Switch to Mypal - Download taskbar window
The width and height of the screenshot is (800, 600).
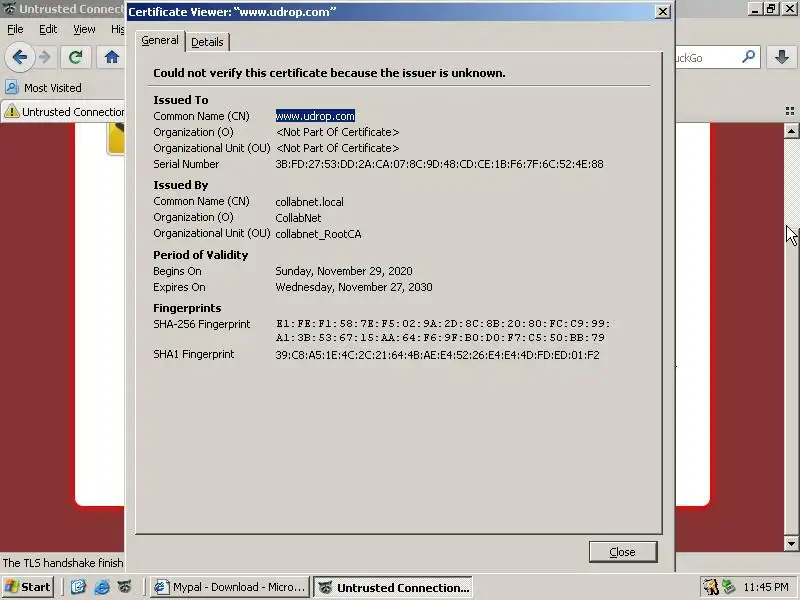230,587
